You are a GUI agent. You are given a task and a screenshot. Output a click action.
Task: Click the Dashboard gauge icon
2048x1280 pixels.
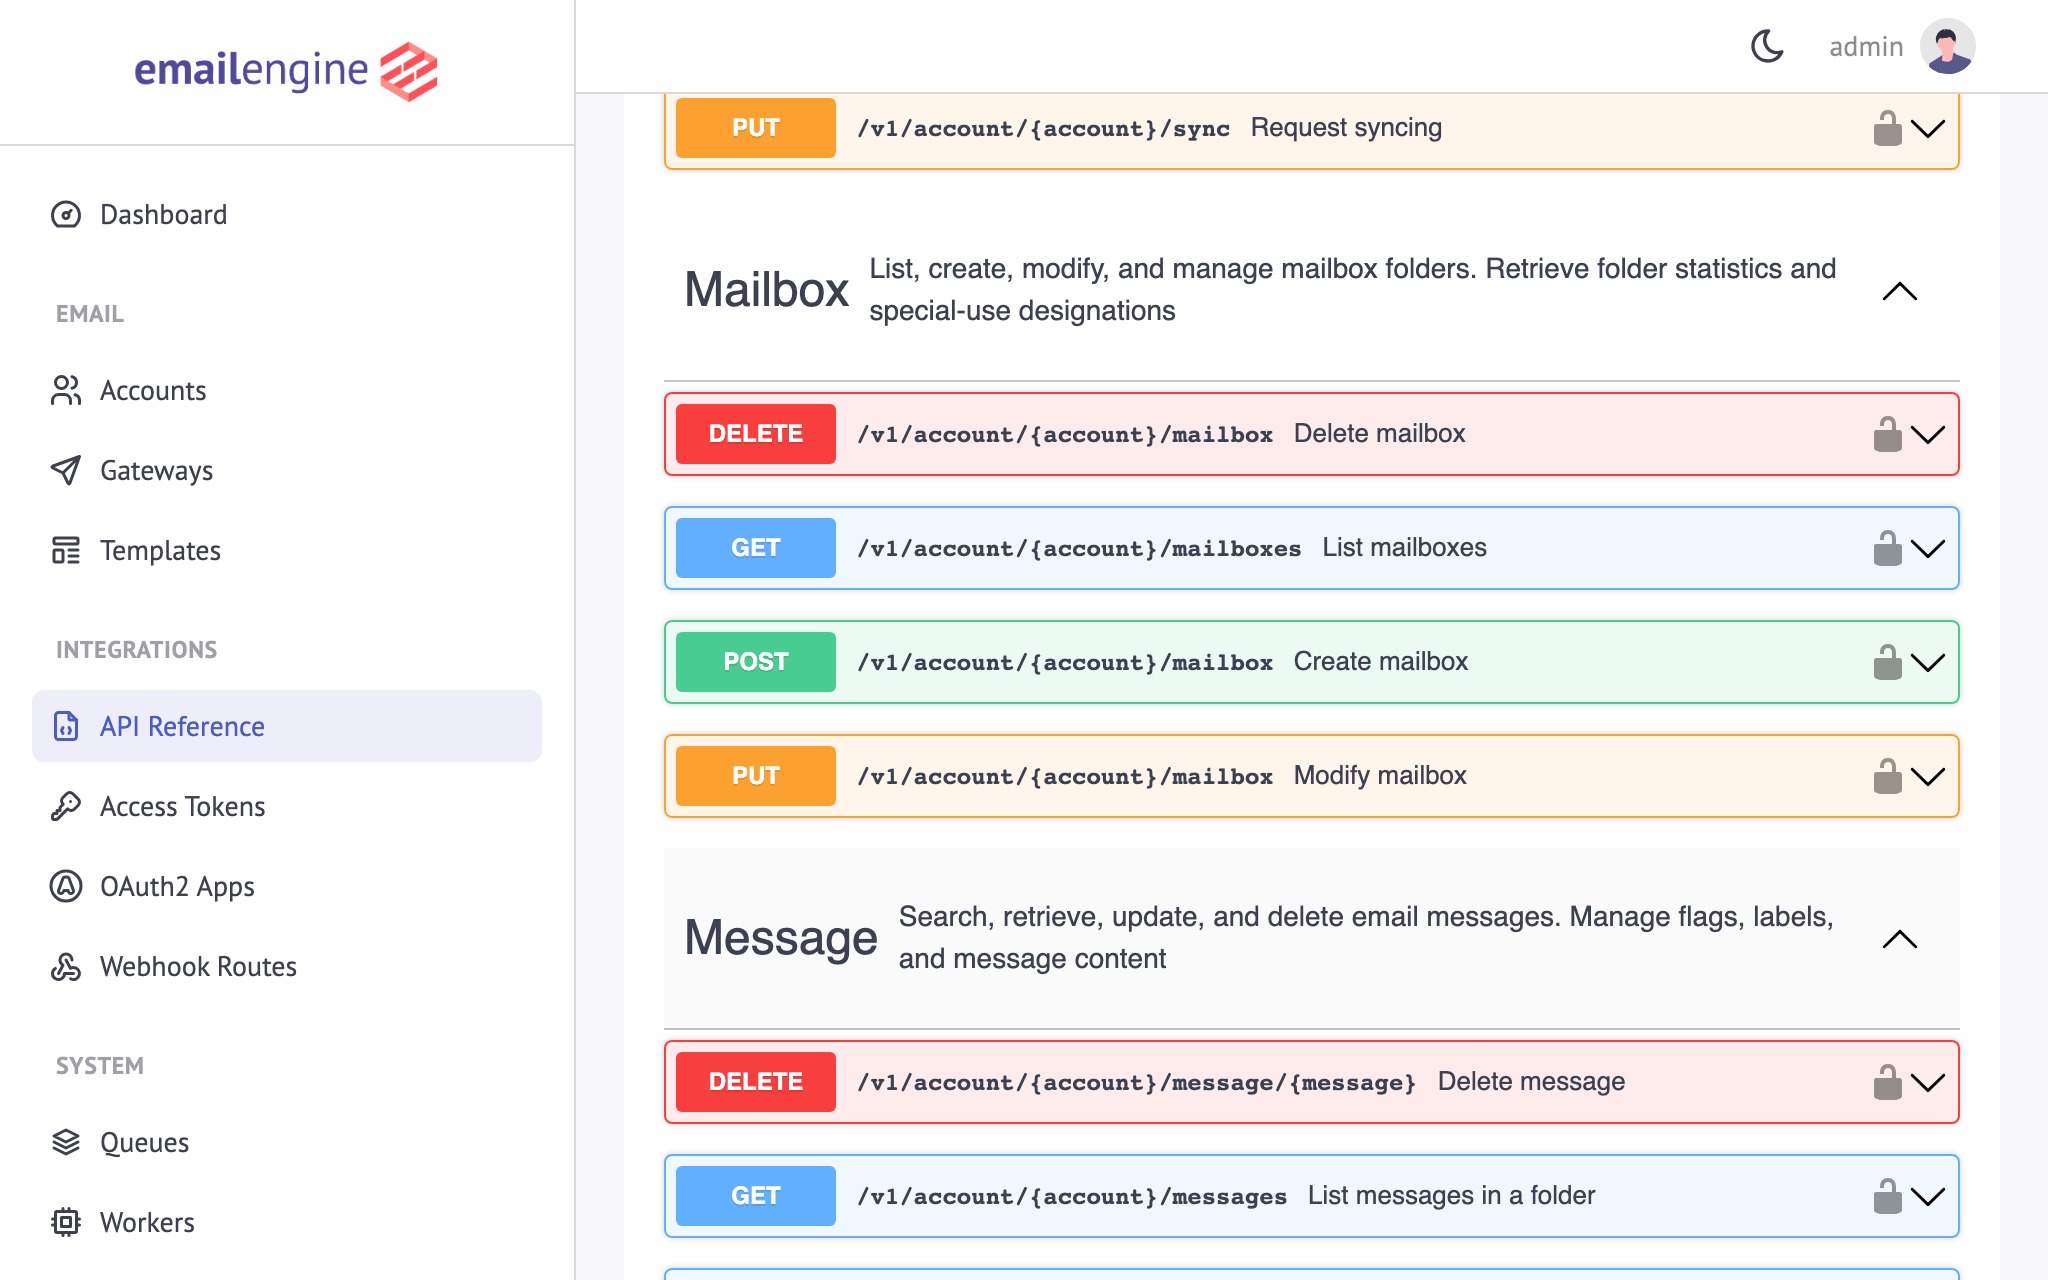click(x=66, y=214)
